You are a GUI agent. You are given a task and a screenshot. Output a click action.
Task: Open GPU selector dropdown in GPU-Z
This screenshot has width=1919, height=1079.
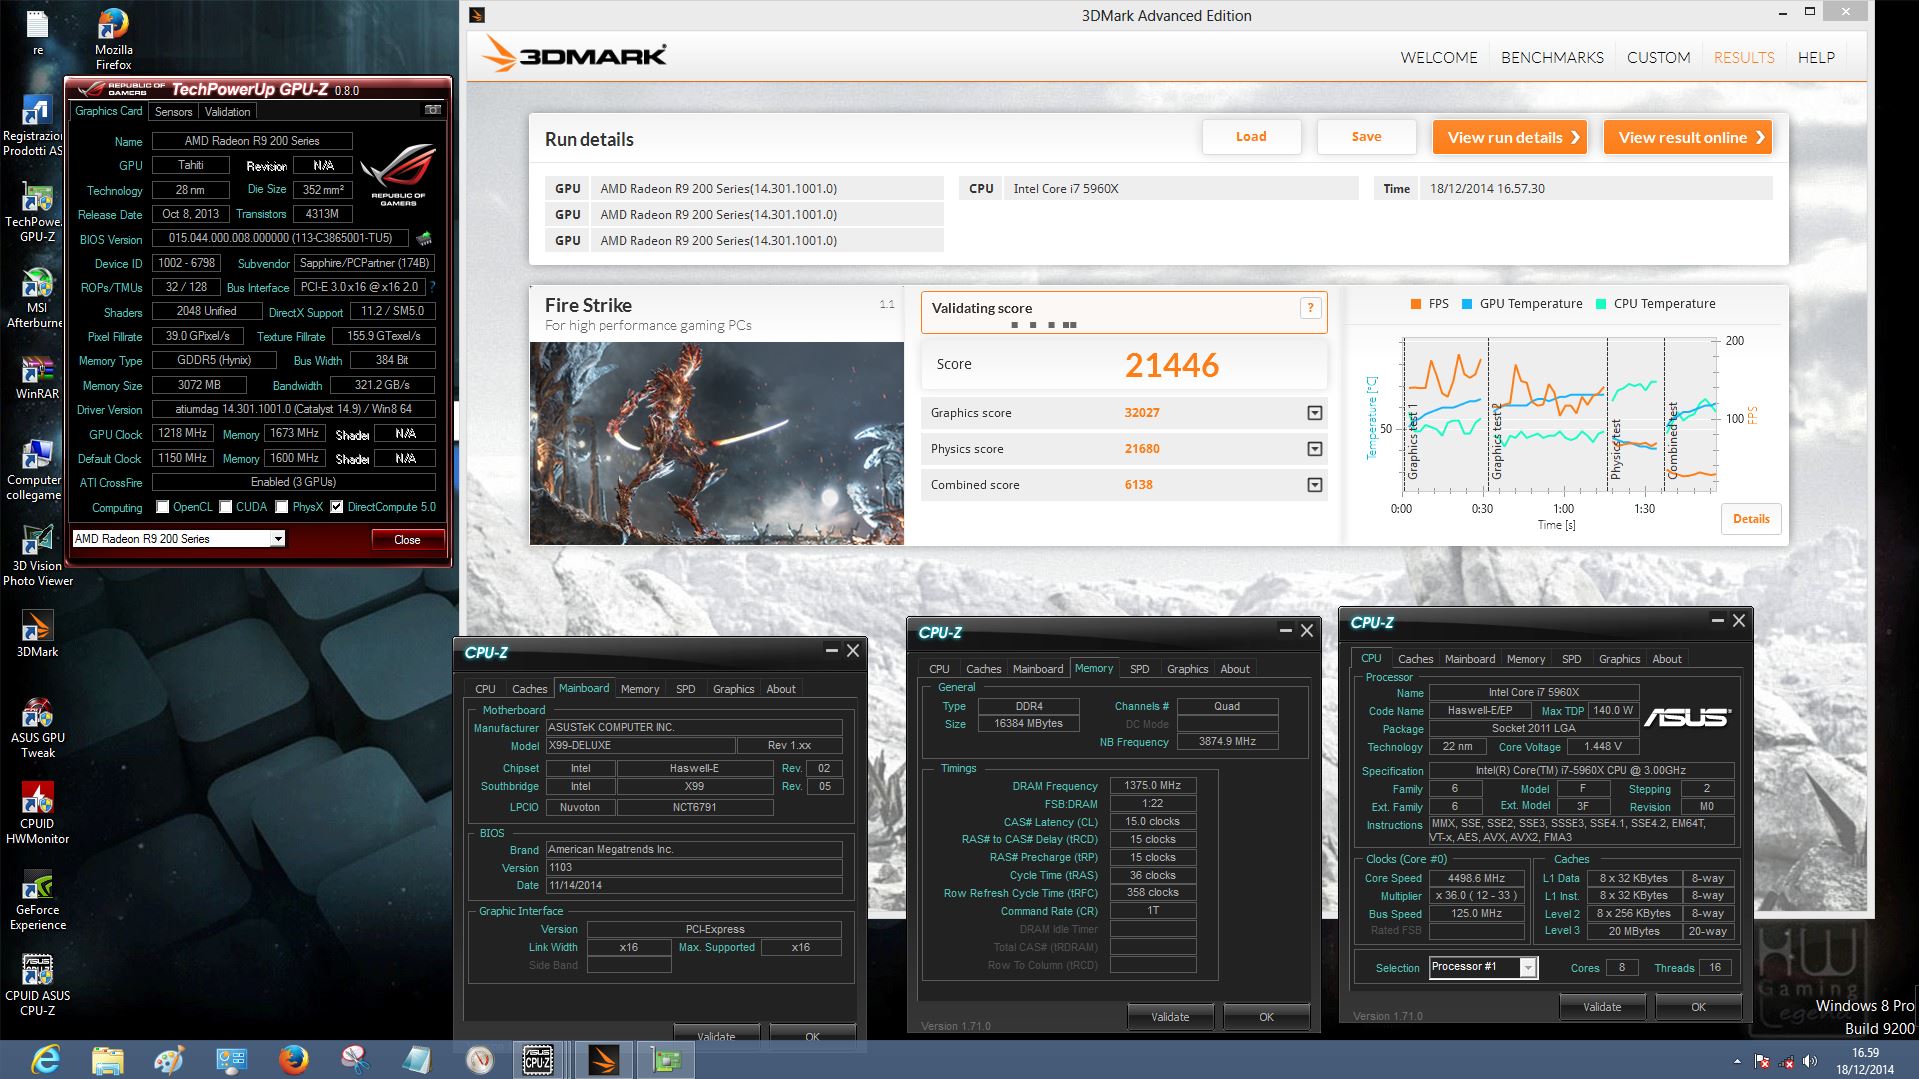(278, 539)
